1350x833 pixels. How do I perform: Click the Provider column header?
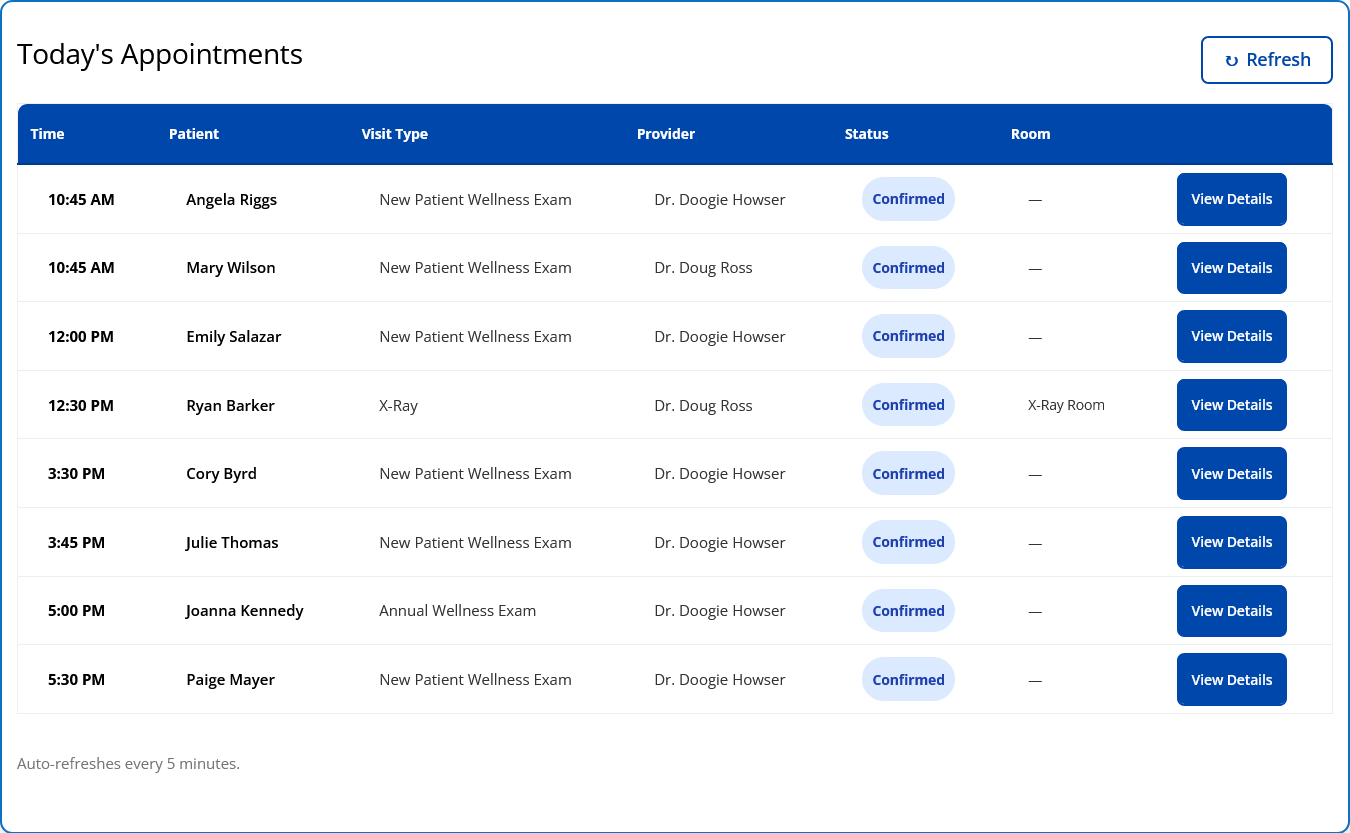[x=665, y=134]
